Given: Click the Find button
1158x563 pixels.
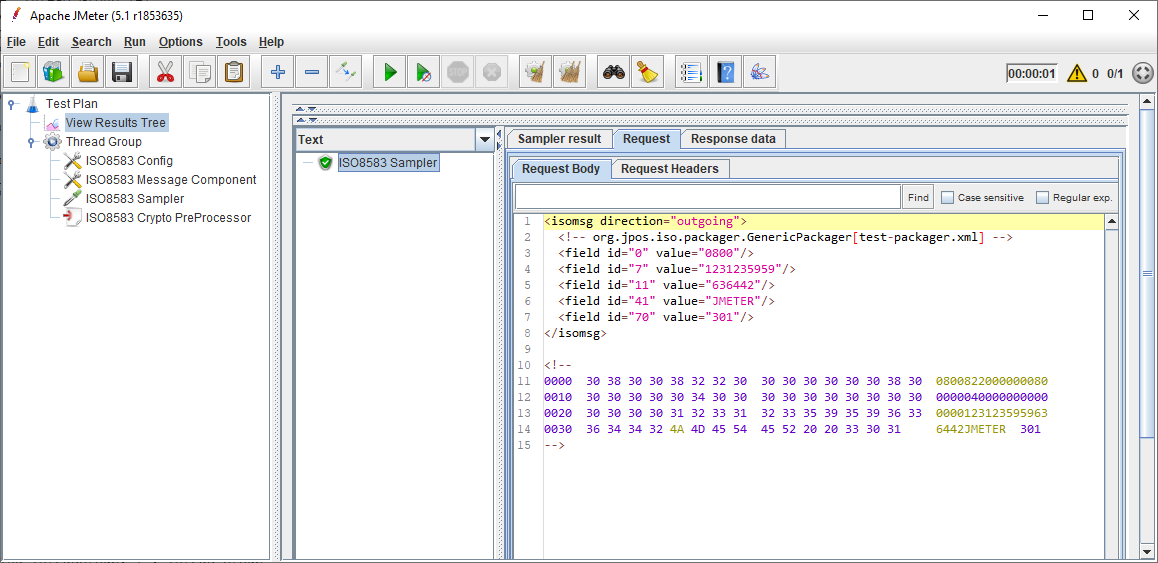Looking at the screenshot, I should [x=918, y=197].
